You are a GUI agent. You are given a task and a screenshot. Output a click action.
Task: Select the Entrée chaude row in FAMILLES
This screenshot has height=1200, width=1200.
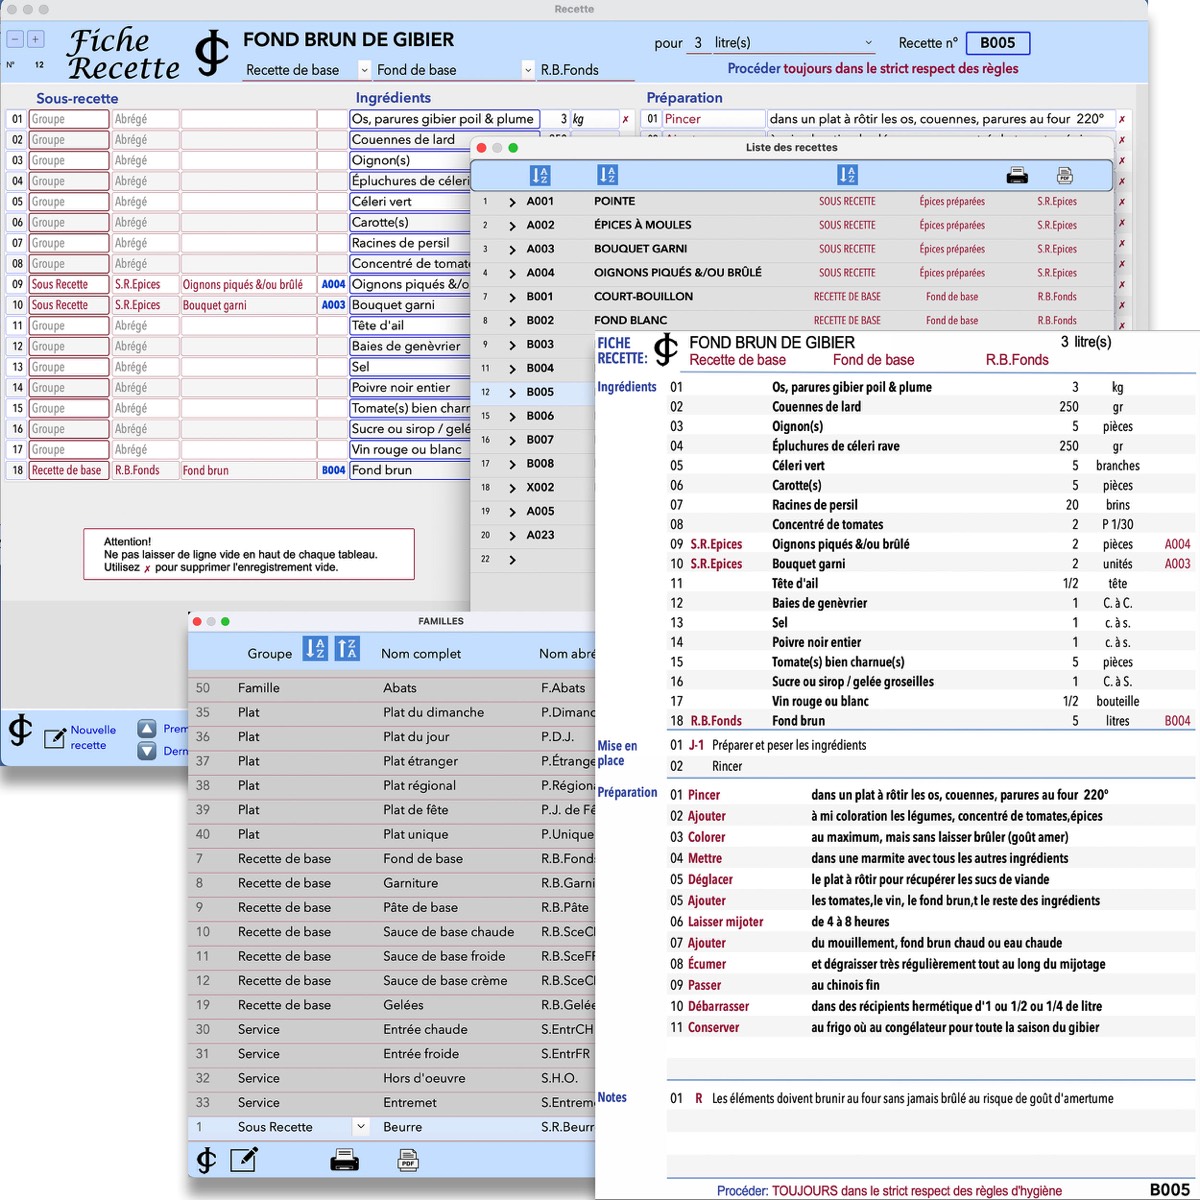tap(392, 1029)
